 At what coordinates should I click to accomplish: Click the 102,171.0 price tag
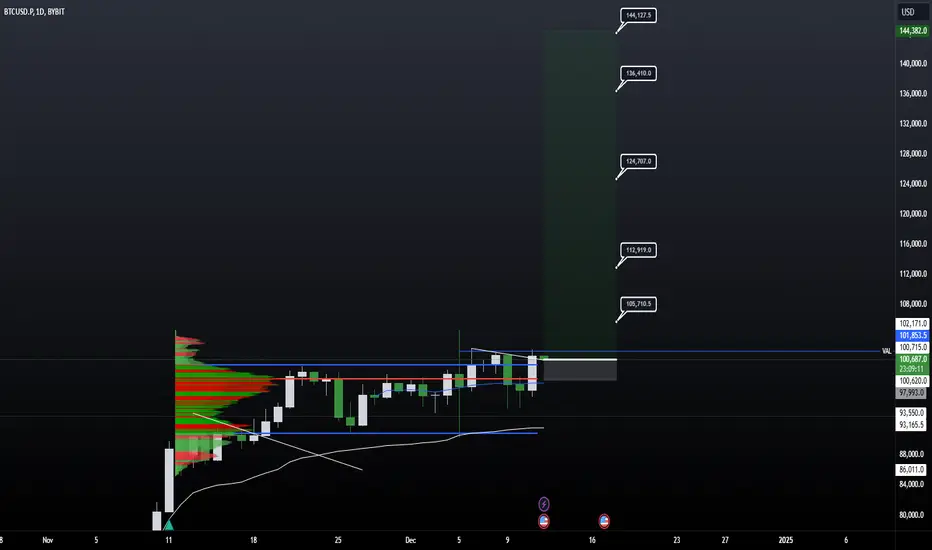coord(912,323)
